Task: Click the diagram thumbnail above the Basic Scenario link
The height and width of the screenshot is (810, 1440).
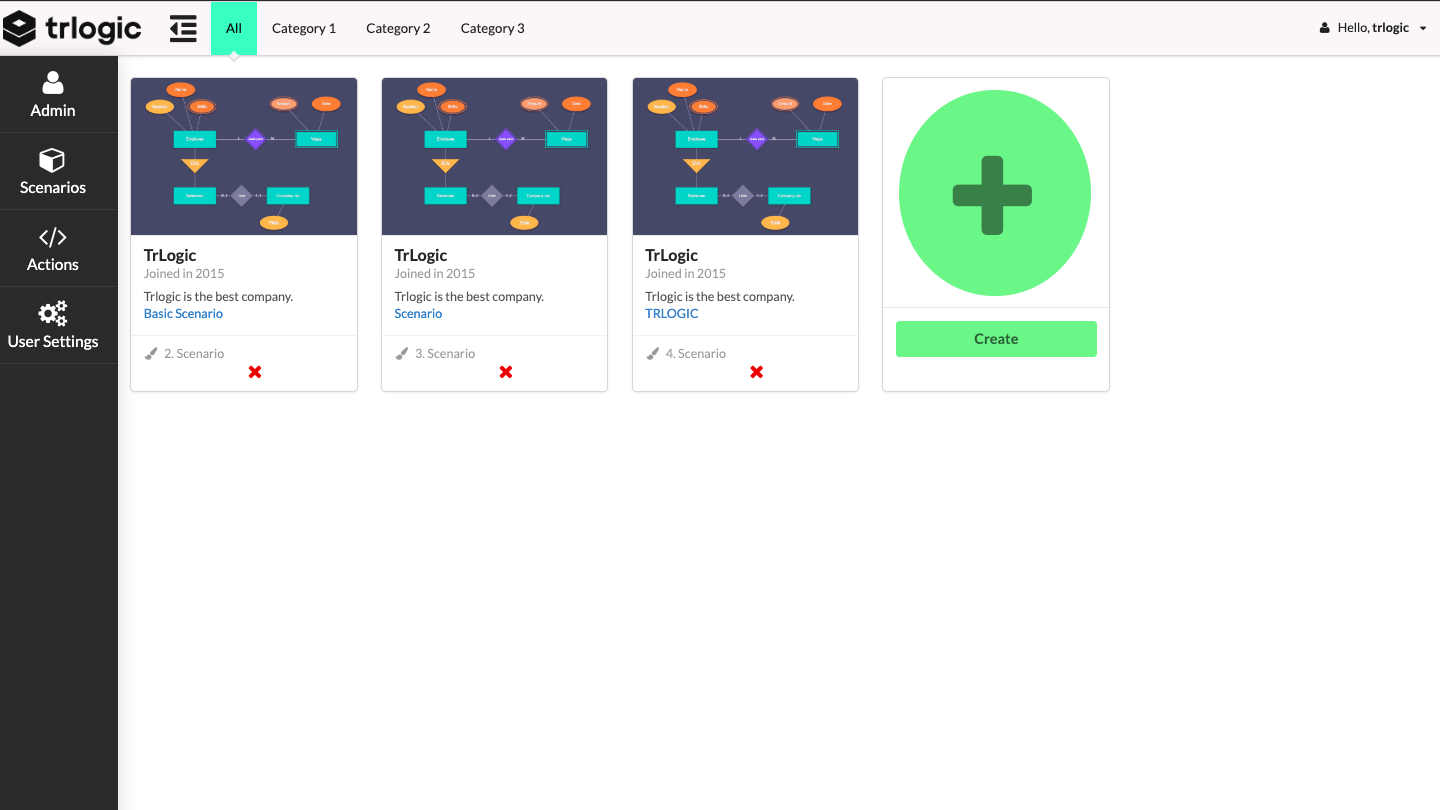Action: [x=244, y=156]
